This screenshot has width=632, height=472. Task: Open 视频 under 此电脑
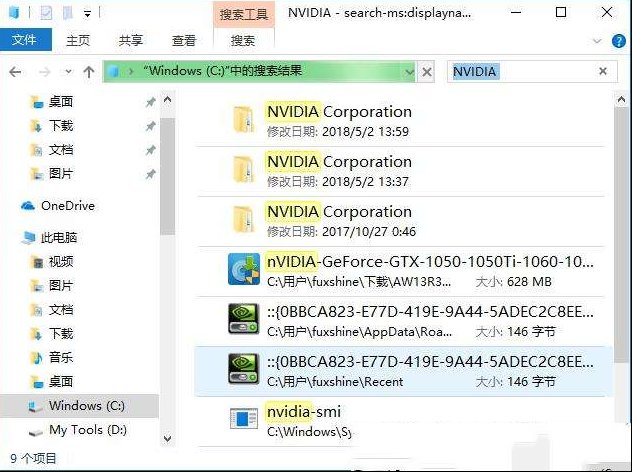(61, 262)
